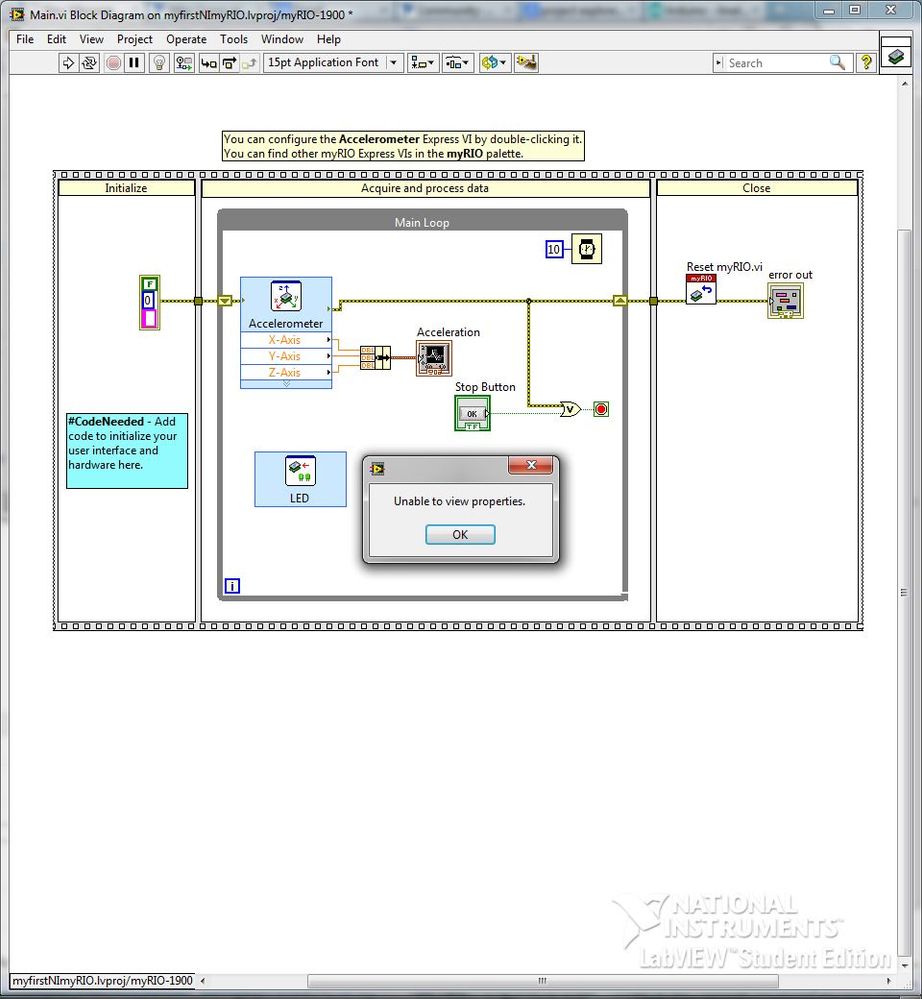The height and width of the screenshot is (999, 922).
Task: Click the Search input field
Action: tap(776, 63)
